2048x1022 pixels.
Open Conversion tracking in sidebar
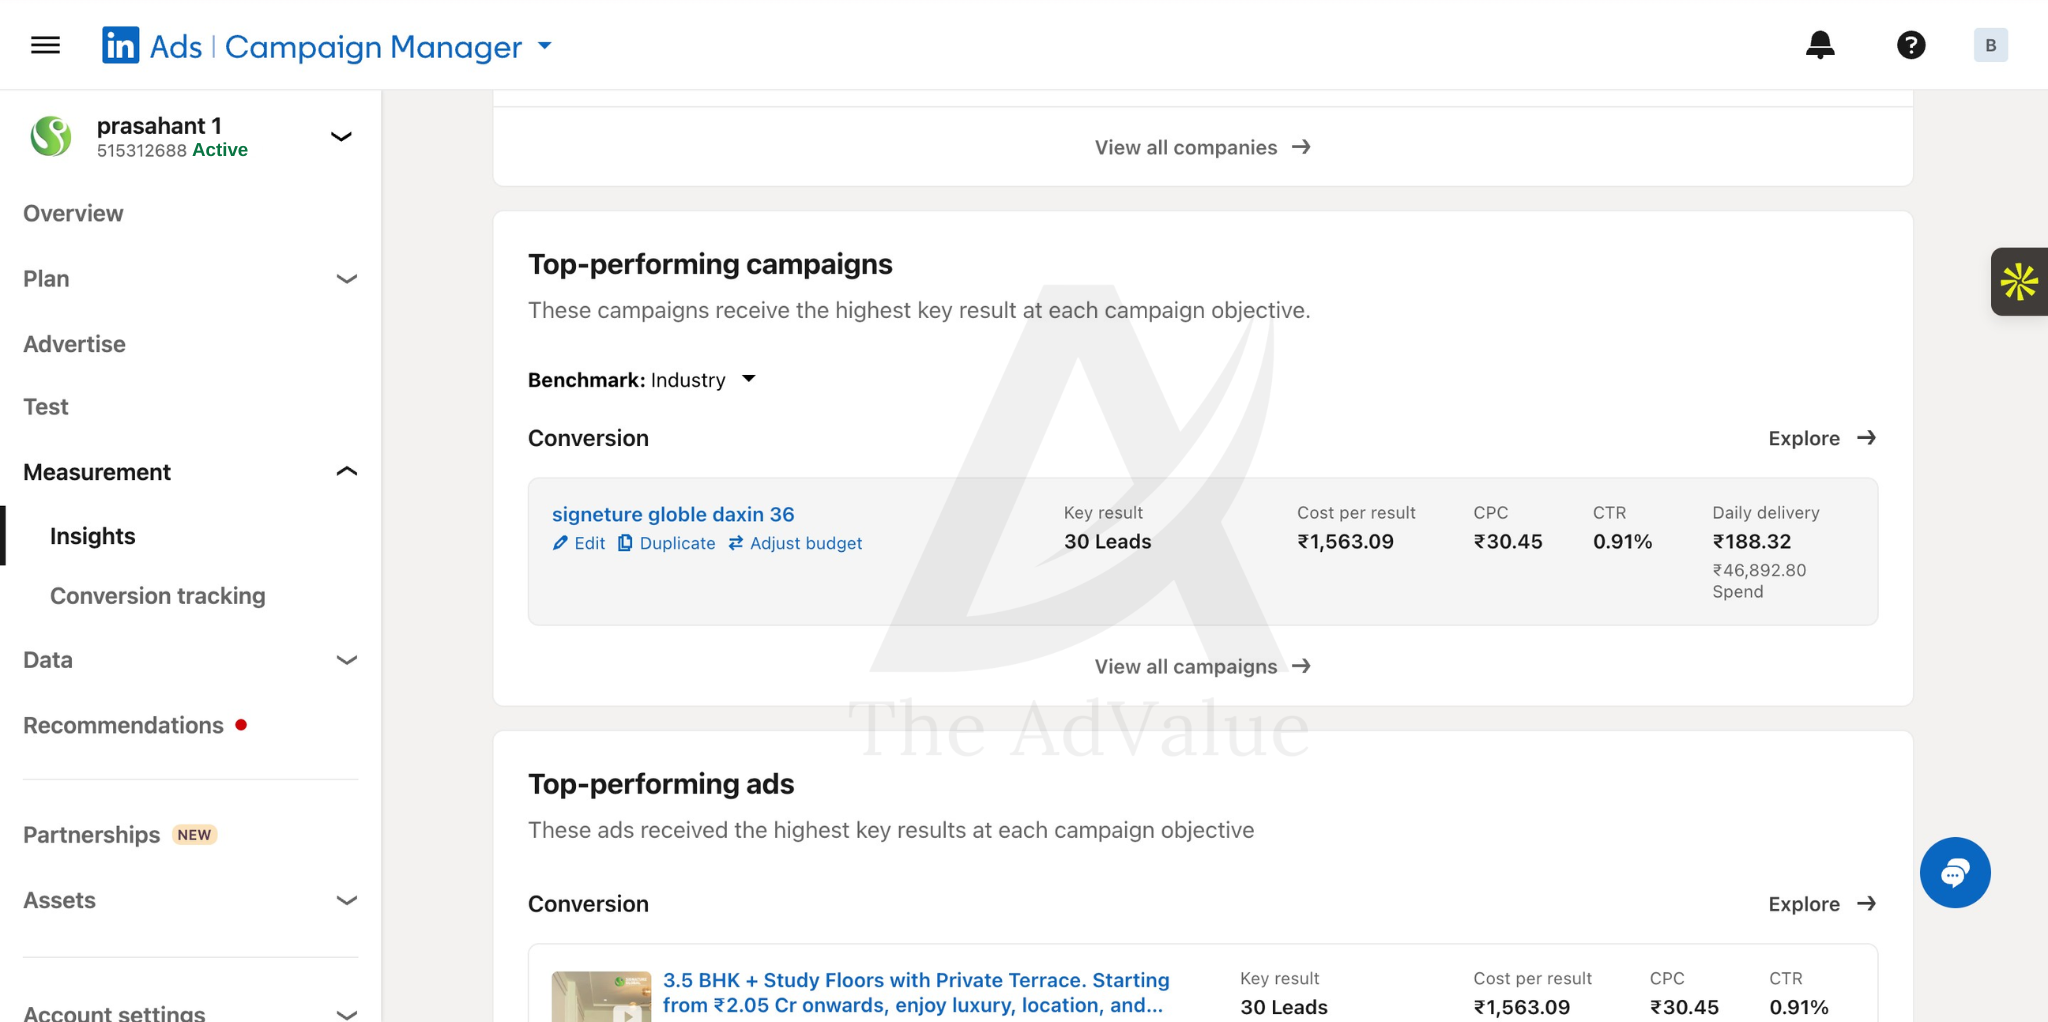coord(158,596)
